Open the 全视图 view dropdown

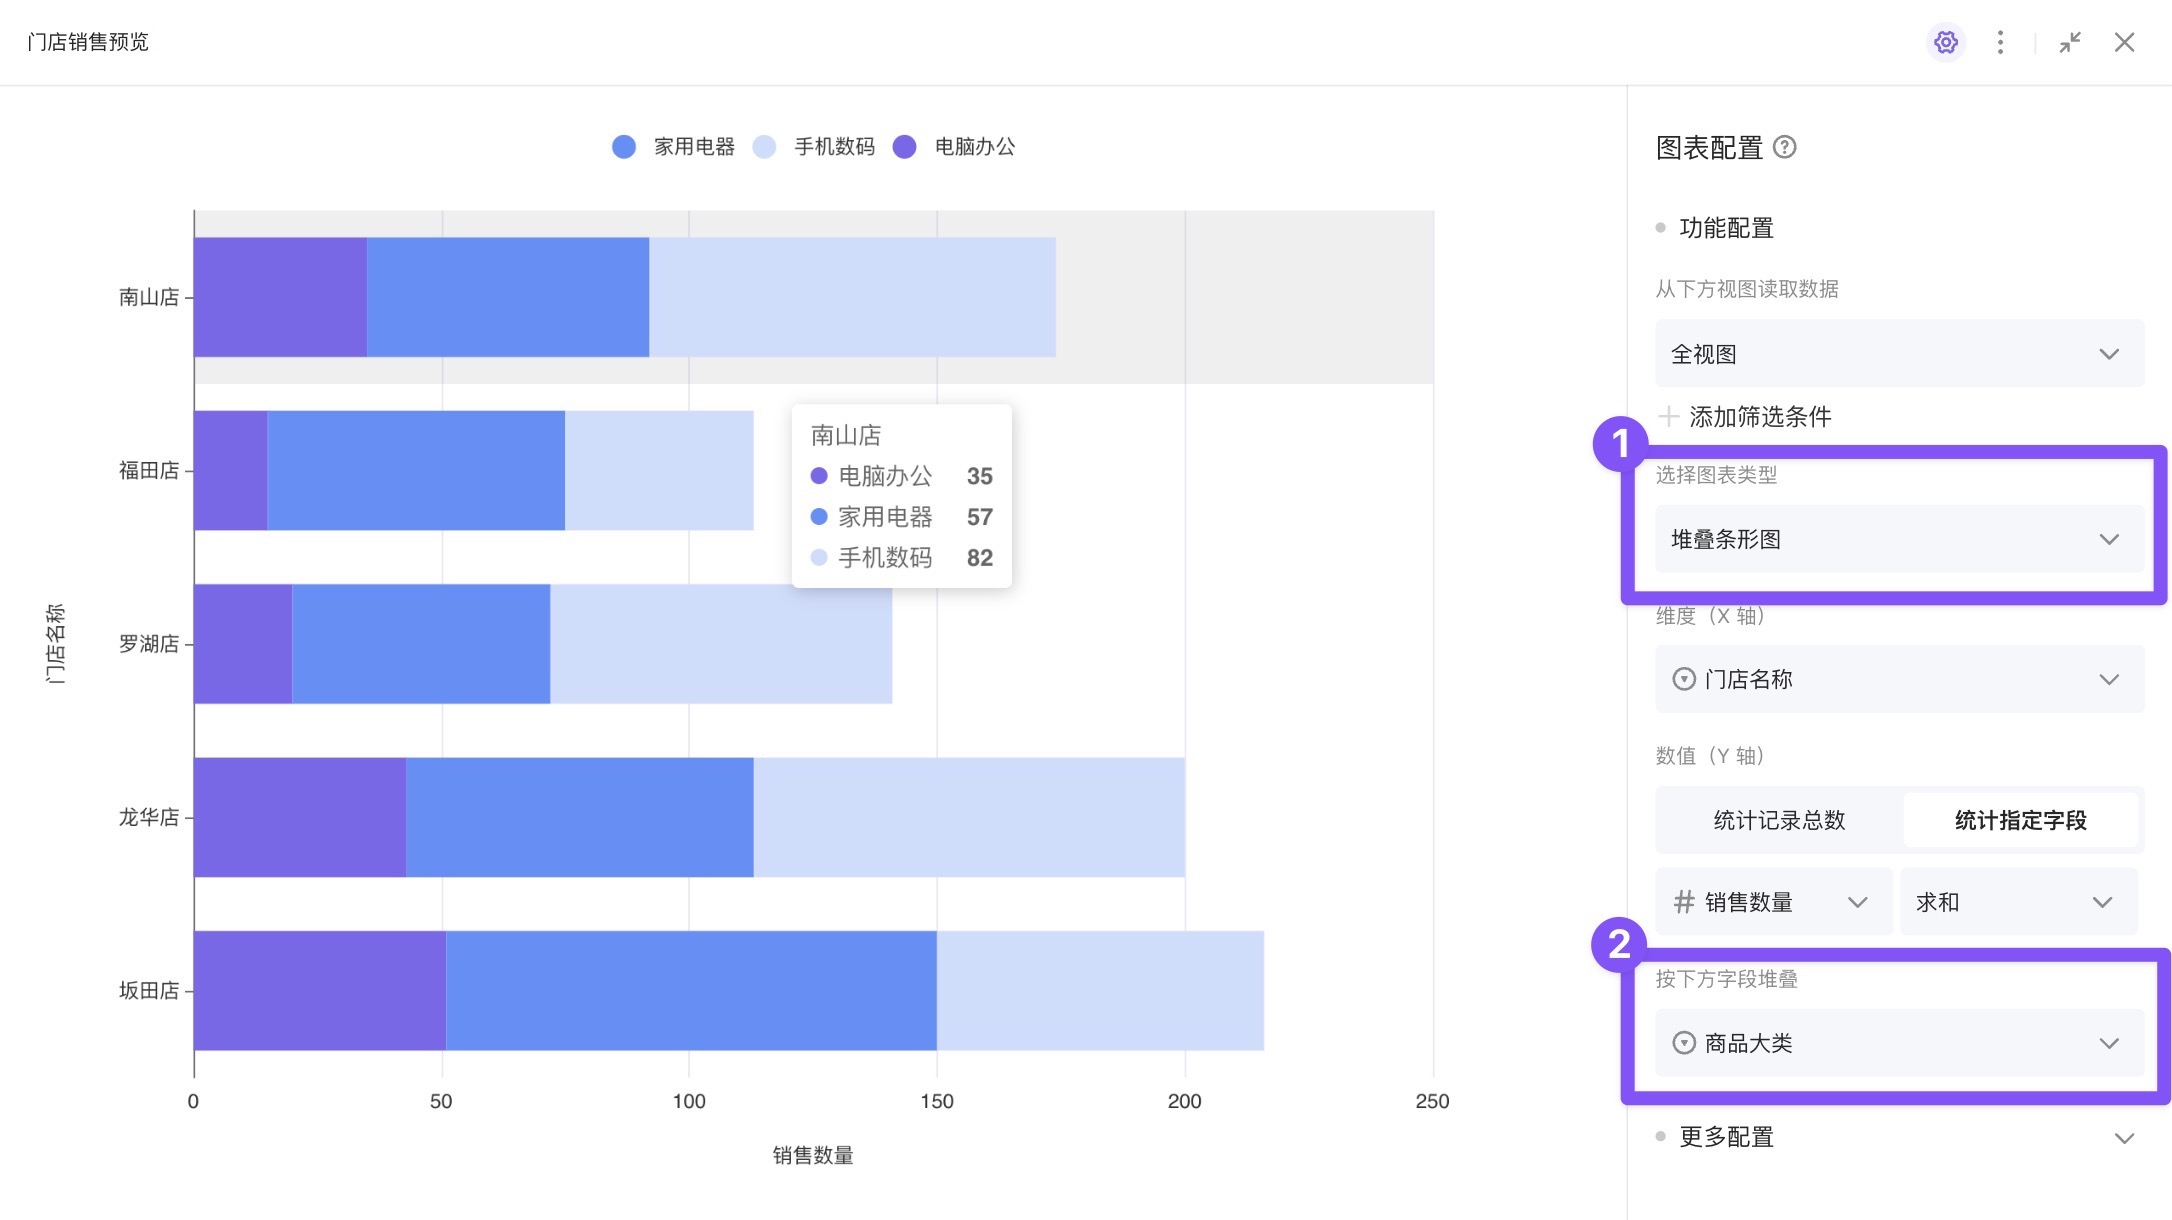click(1898, 354)
